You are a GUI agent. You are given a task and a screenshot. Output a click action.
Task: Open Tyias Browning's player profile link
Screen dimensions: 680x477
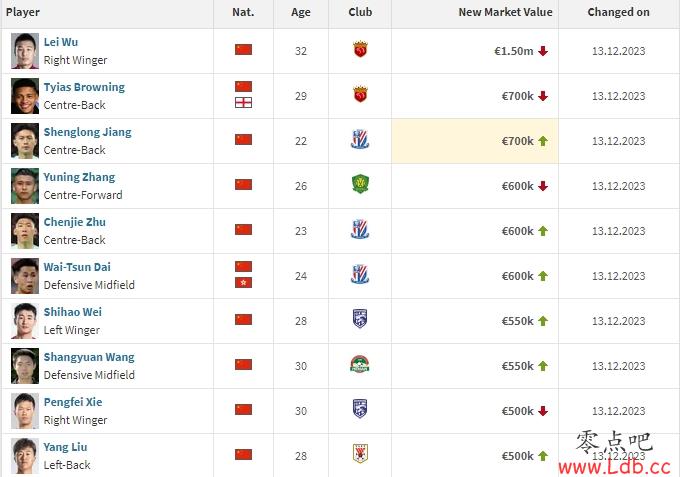[x=84, y=87]
